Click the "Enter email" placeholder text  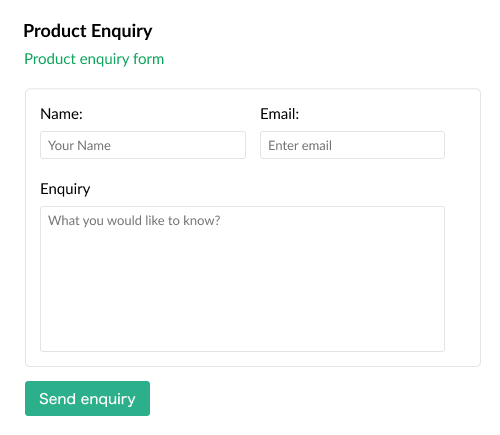point(300,146)
